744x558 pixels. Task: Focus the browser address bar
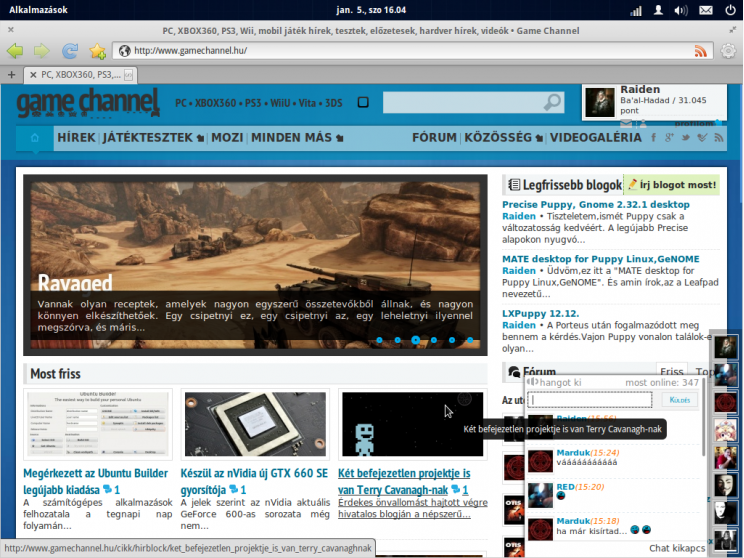click(413, 51)
